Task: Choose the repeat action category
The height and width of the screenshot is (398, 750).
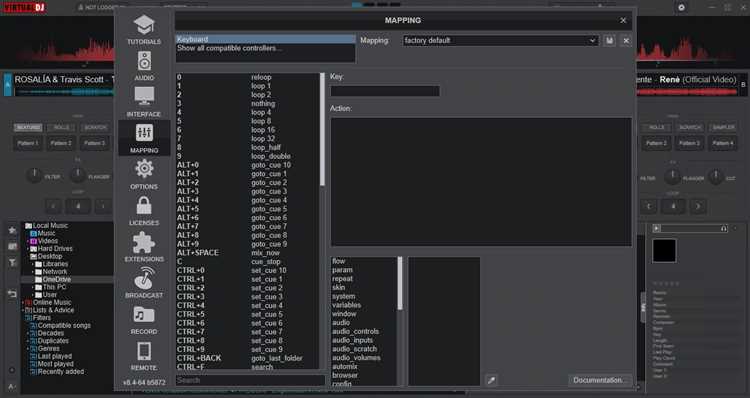Action: [342, 278]
